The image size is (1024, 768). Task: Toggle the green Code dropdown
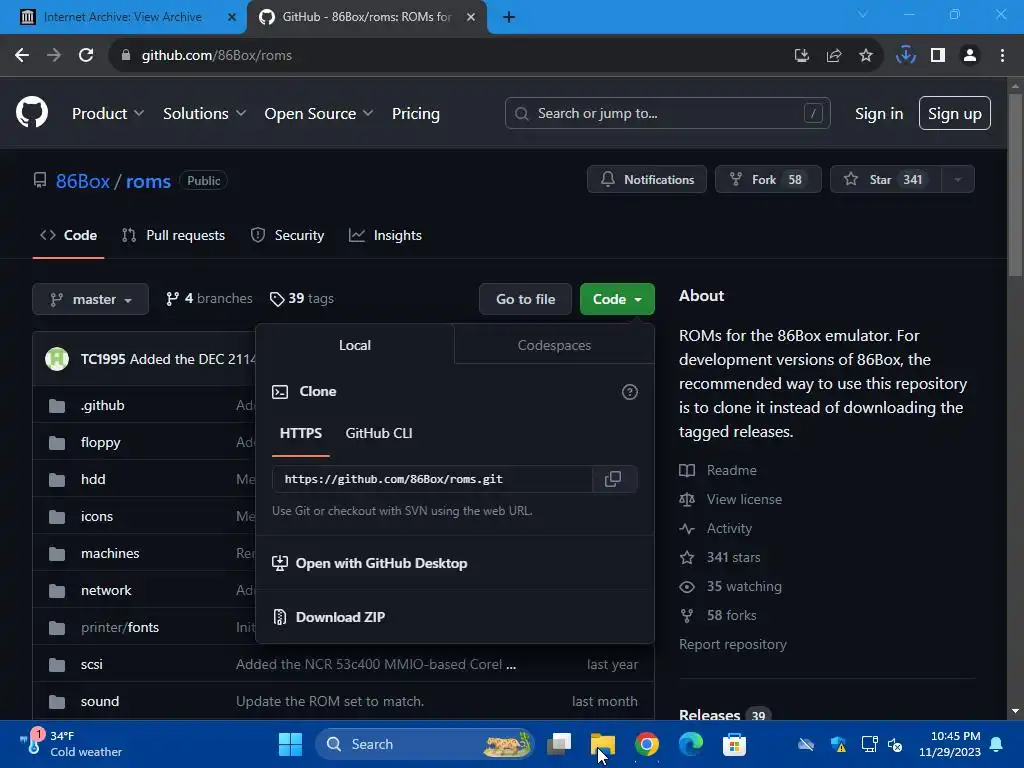(x=617, y=299)
